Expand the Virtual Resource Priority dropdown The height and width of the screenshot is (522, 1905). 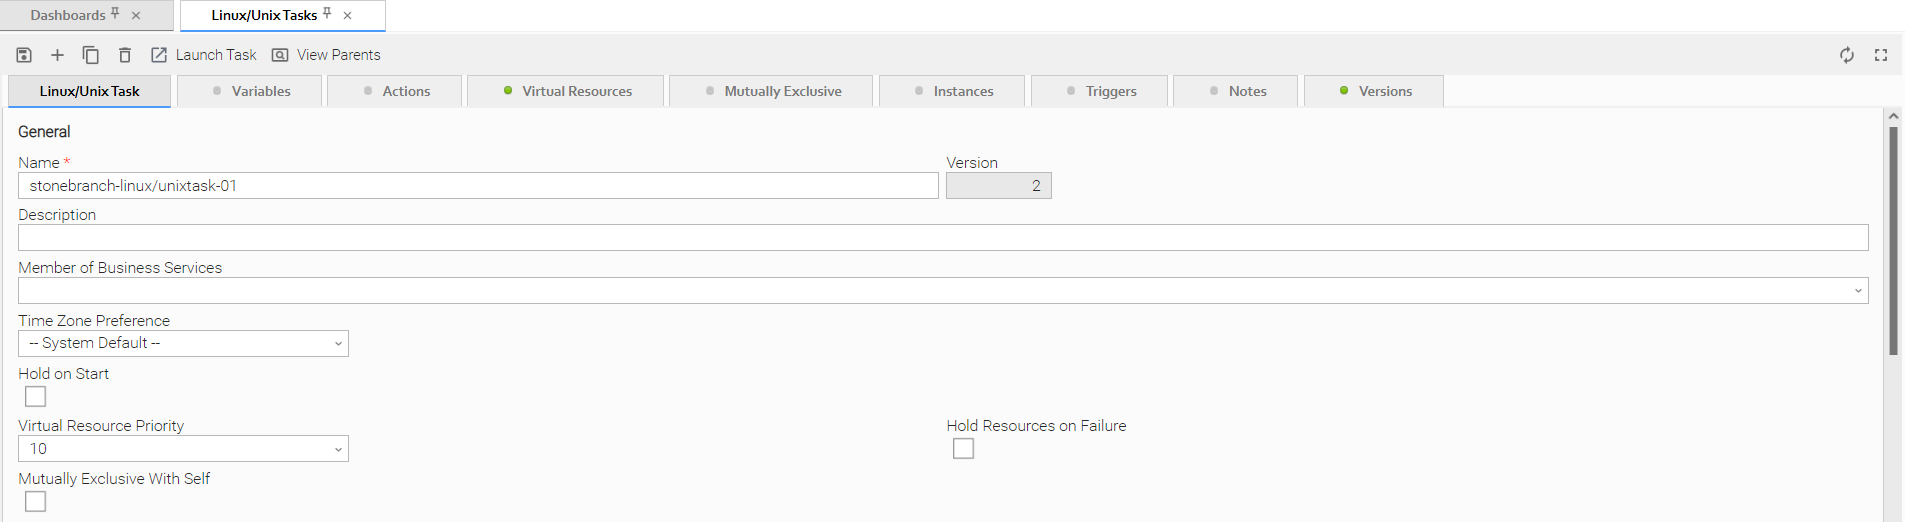[184, 449]
